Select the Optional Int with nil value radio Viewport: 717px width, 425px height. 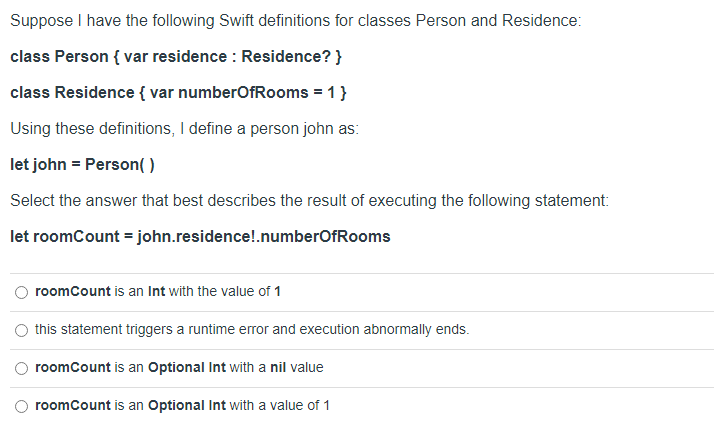(21, 368)
